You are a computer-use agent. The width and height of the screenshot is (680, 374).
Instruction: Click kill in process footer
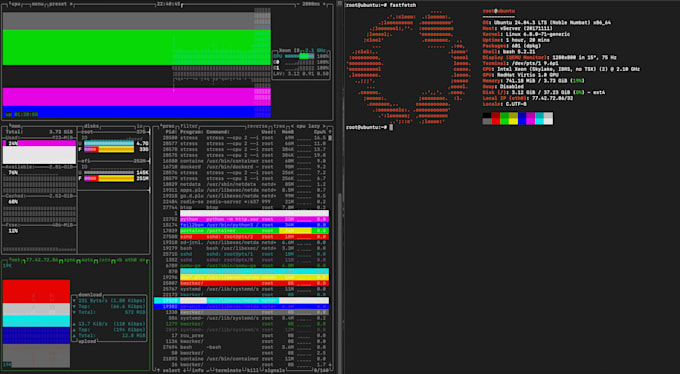[x=252, y=370]
